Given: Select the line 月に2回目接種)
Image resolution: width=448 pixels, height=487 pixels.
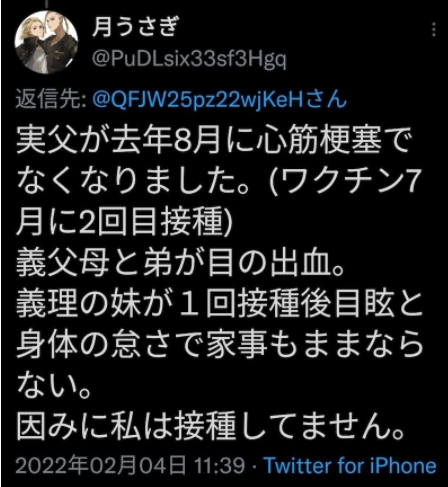Looking at the screenshot, I should pyautogui.click(x=123, y=221).
